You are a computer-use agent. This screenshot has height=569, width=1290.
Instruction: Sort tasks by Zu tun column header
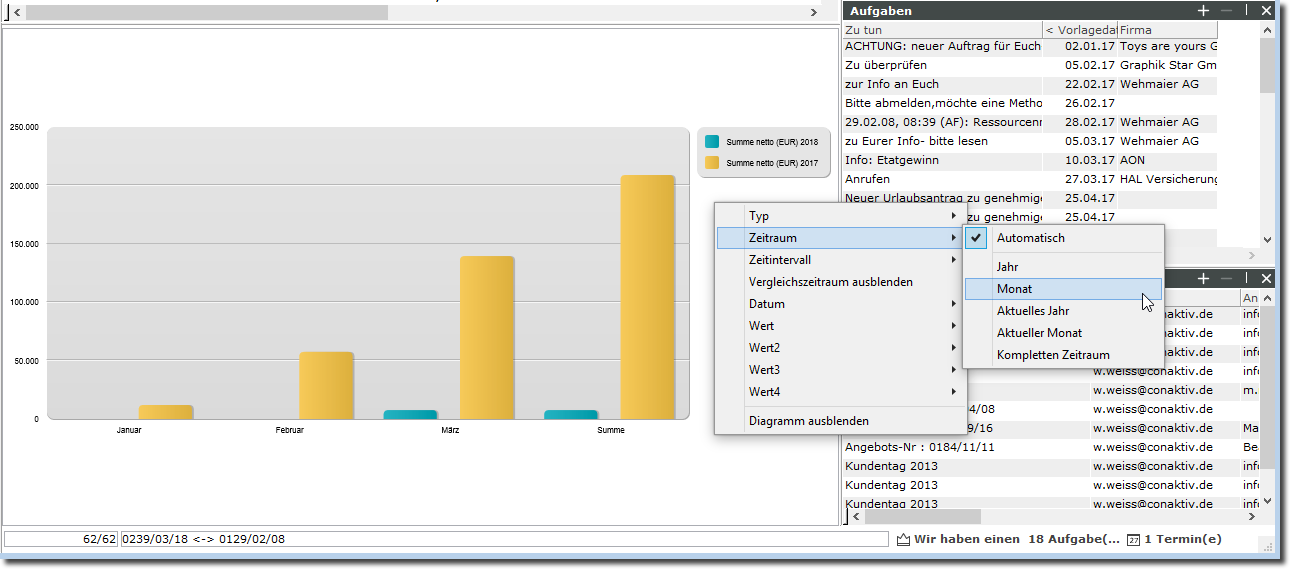pyautogui.click(x=940, y=30)
